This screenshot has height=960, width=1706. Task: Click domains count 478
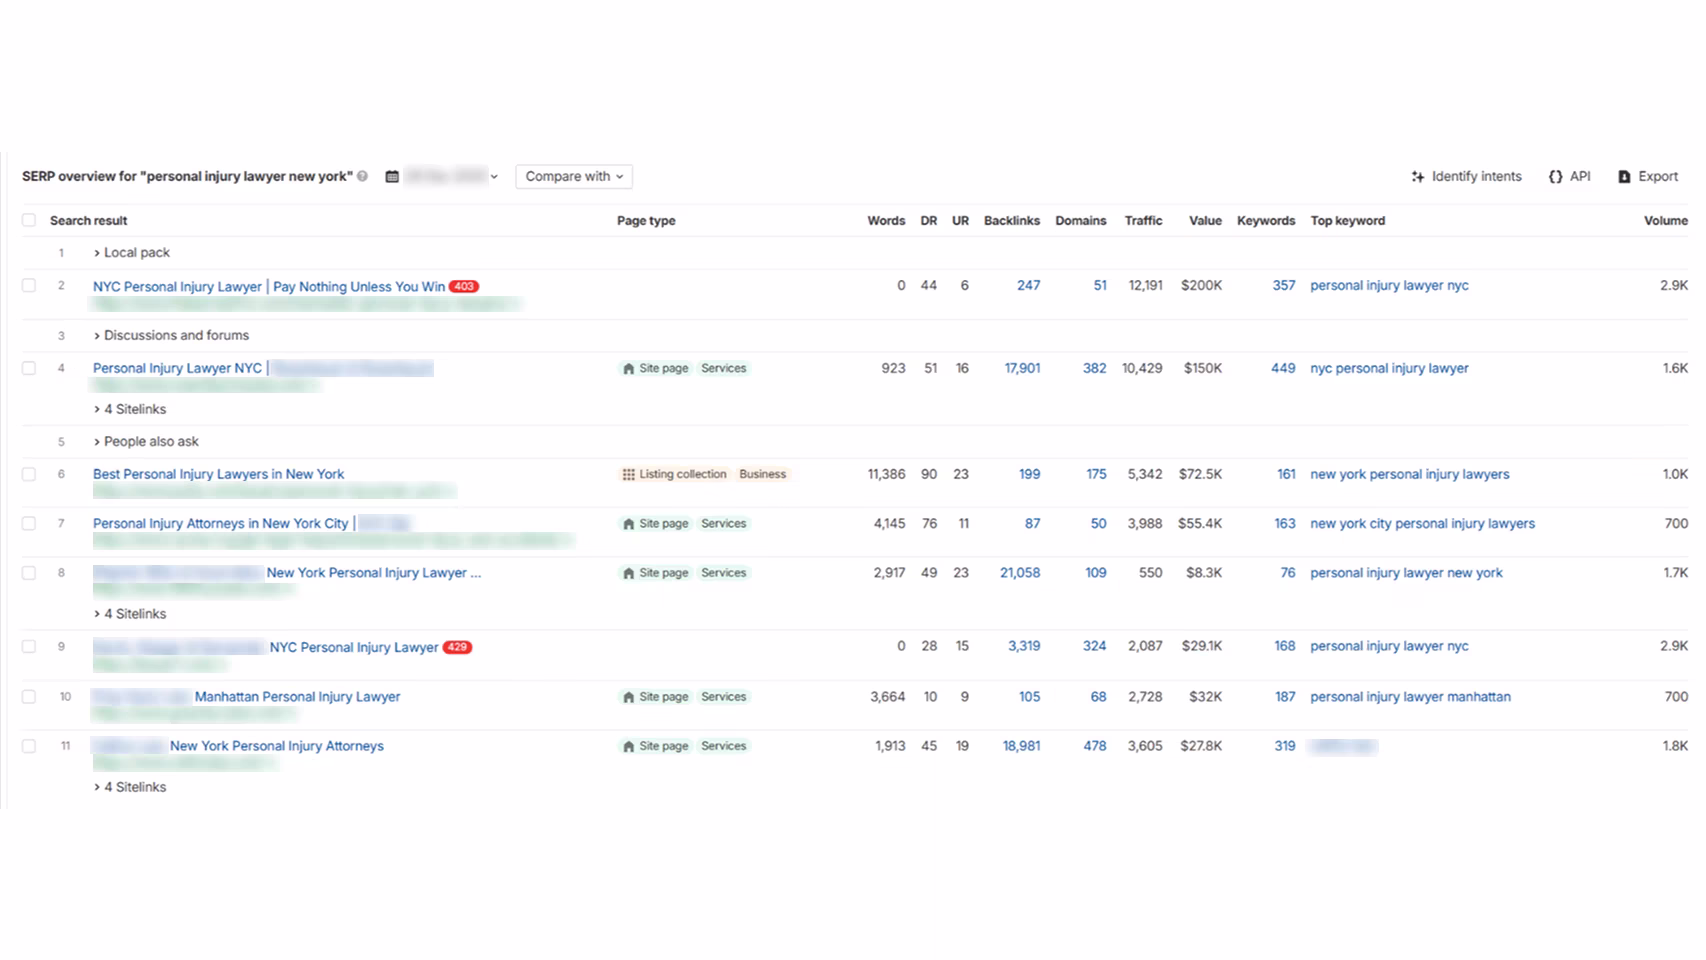click(x=1095, y=746)
